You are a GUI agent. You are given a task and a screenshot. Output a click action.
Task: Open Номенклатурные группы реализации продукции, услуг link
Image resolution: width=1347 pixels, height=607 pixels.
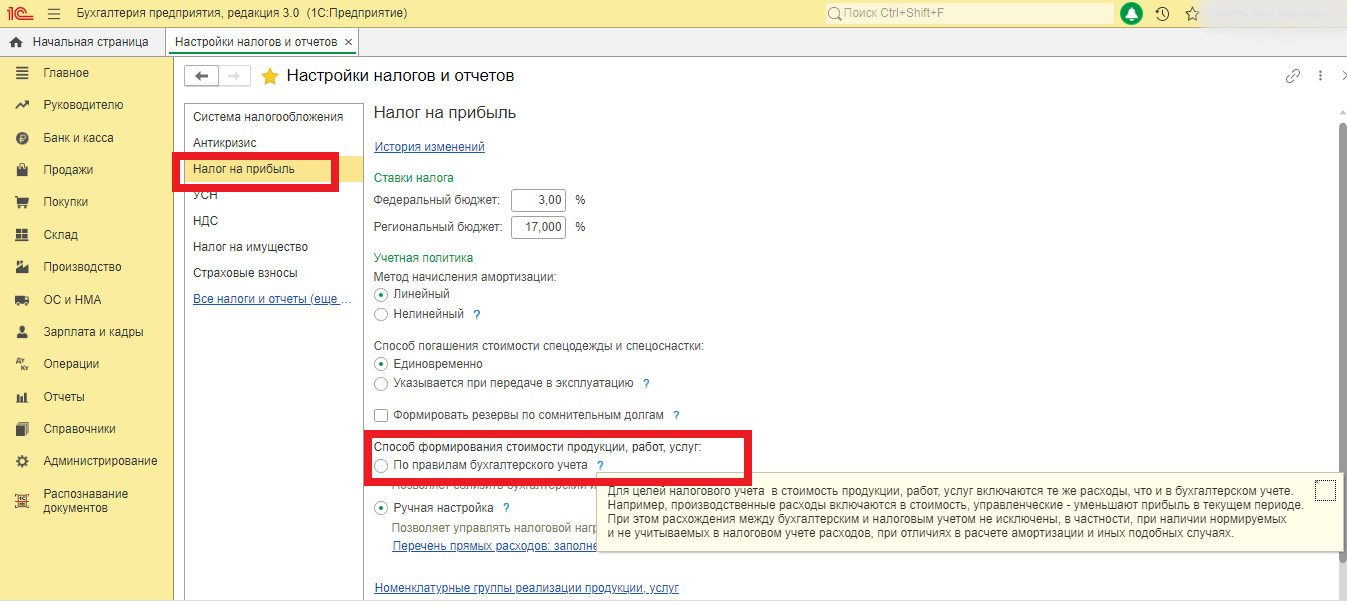(526, 588)
